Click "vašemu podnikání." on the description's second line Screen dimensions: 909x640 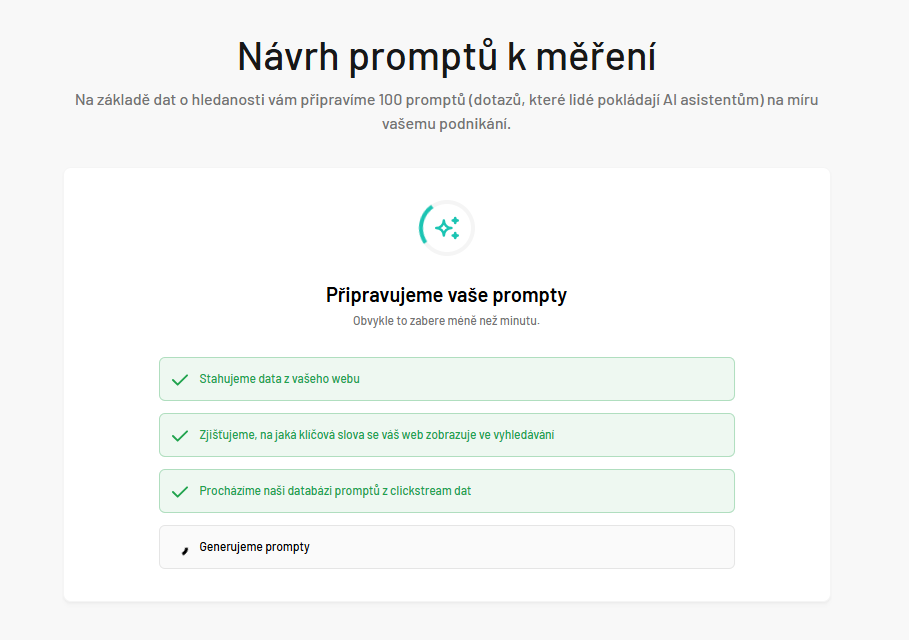click(446, 123)
